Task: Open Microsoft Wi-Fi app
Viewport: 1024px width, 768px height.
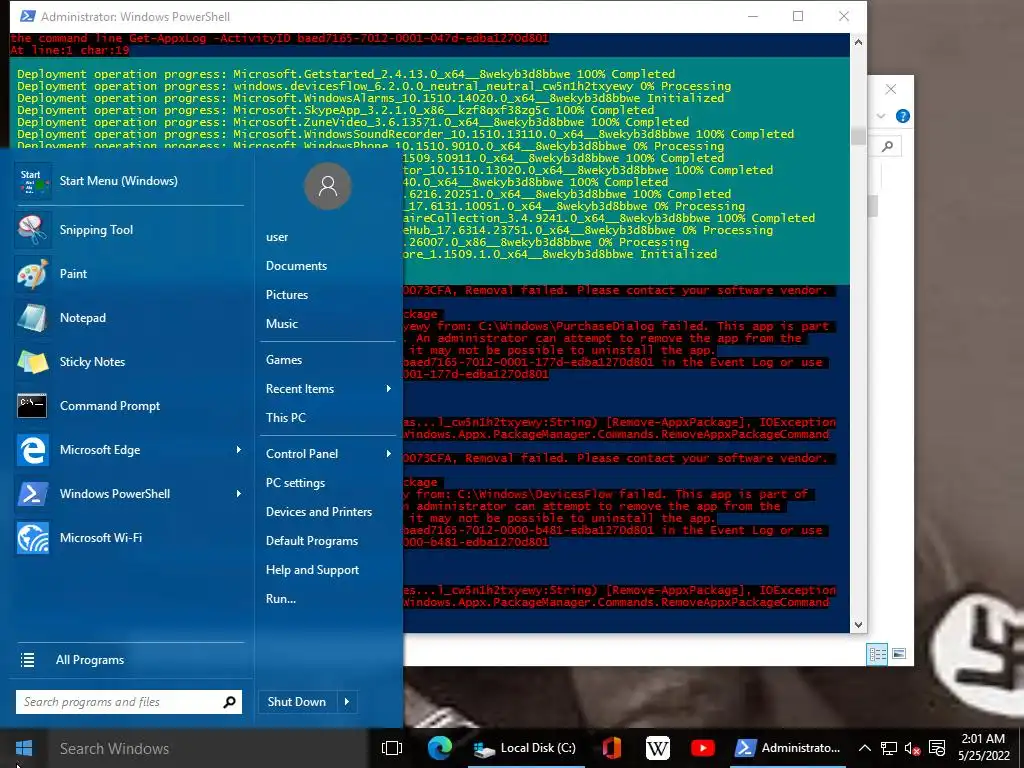Action: [129, 537]
